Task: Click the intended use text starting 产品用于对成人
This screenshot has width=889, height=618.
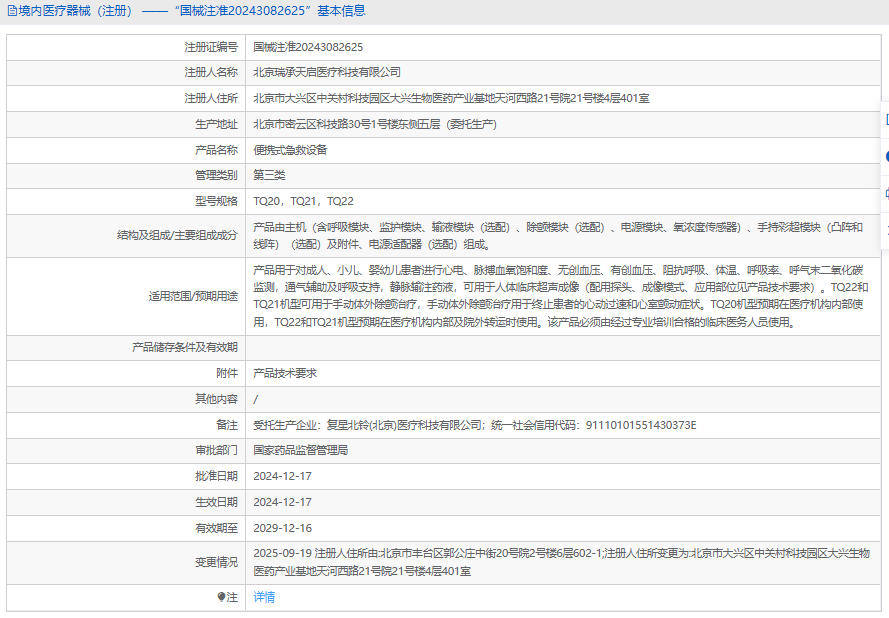Action: click(x=561, y=296)
